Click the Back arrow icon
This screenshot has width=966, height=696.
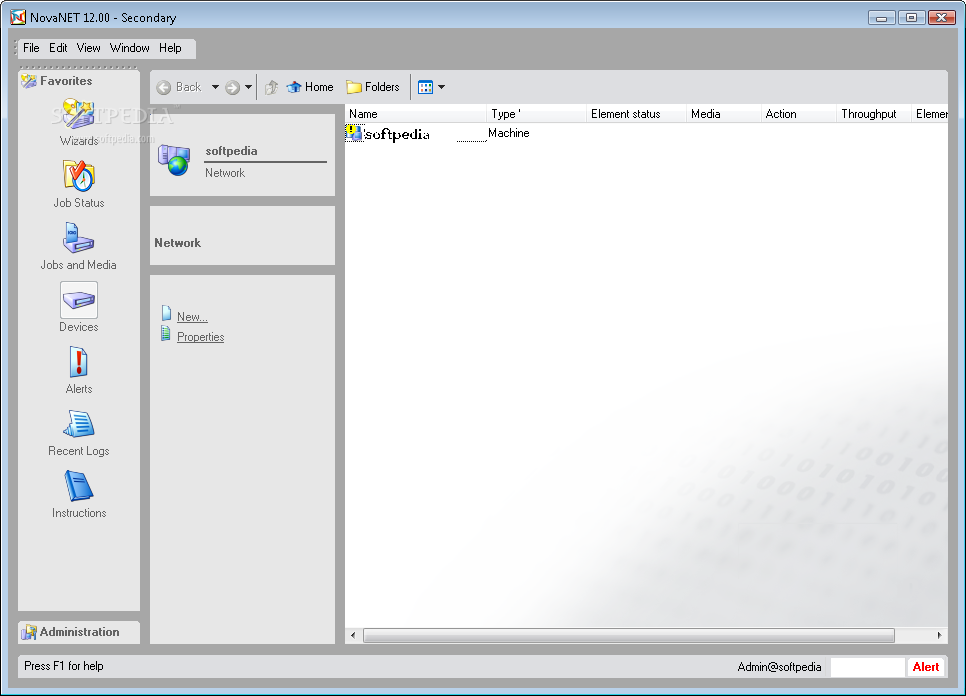pyautogui.click(x=163, y=87)
